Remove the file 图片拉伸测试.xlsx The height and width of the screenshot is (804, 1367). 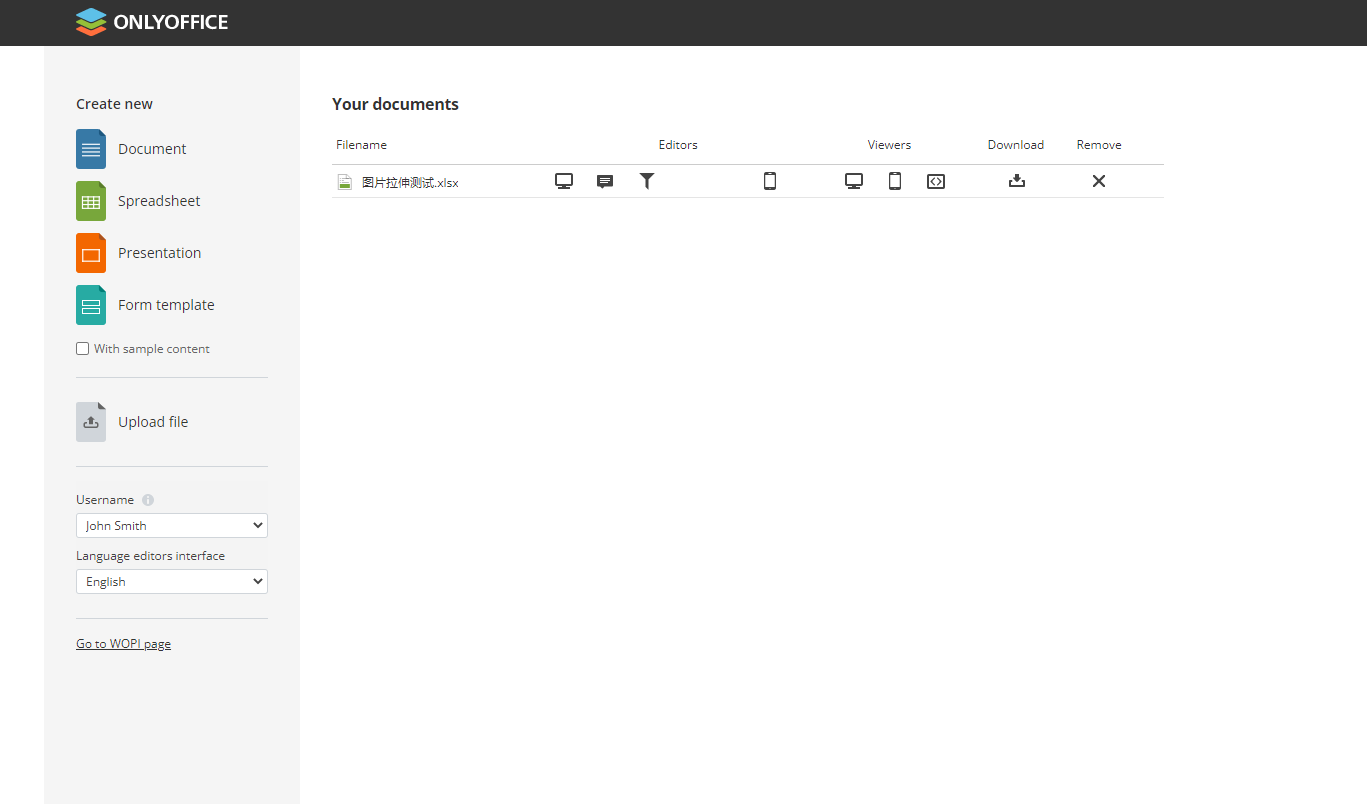click(x=1098, y=181)
